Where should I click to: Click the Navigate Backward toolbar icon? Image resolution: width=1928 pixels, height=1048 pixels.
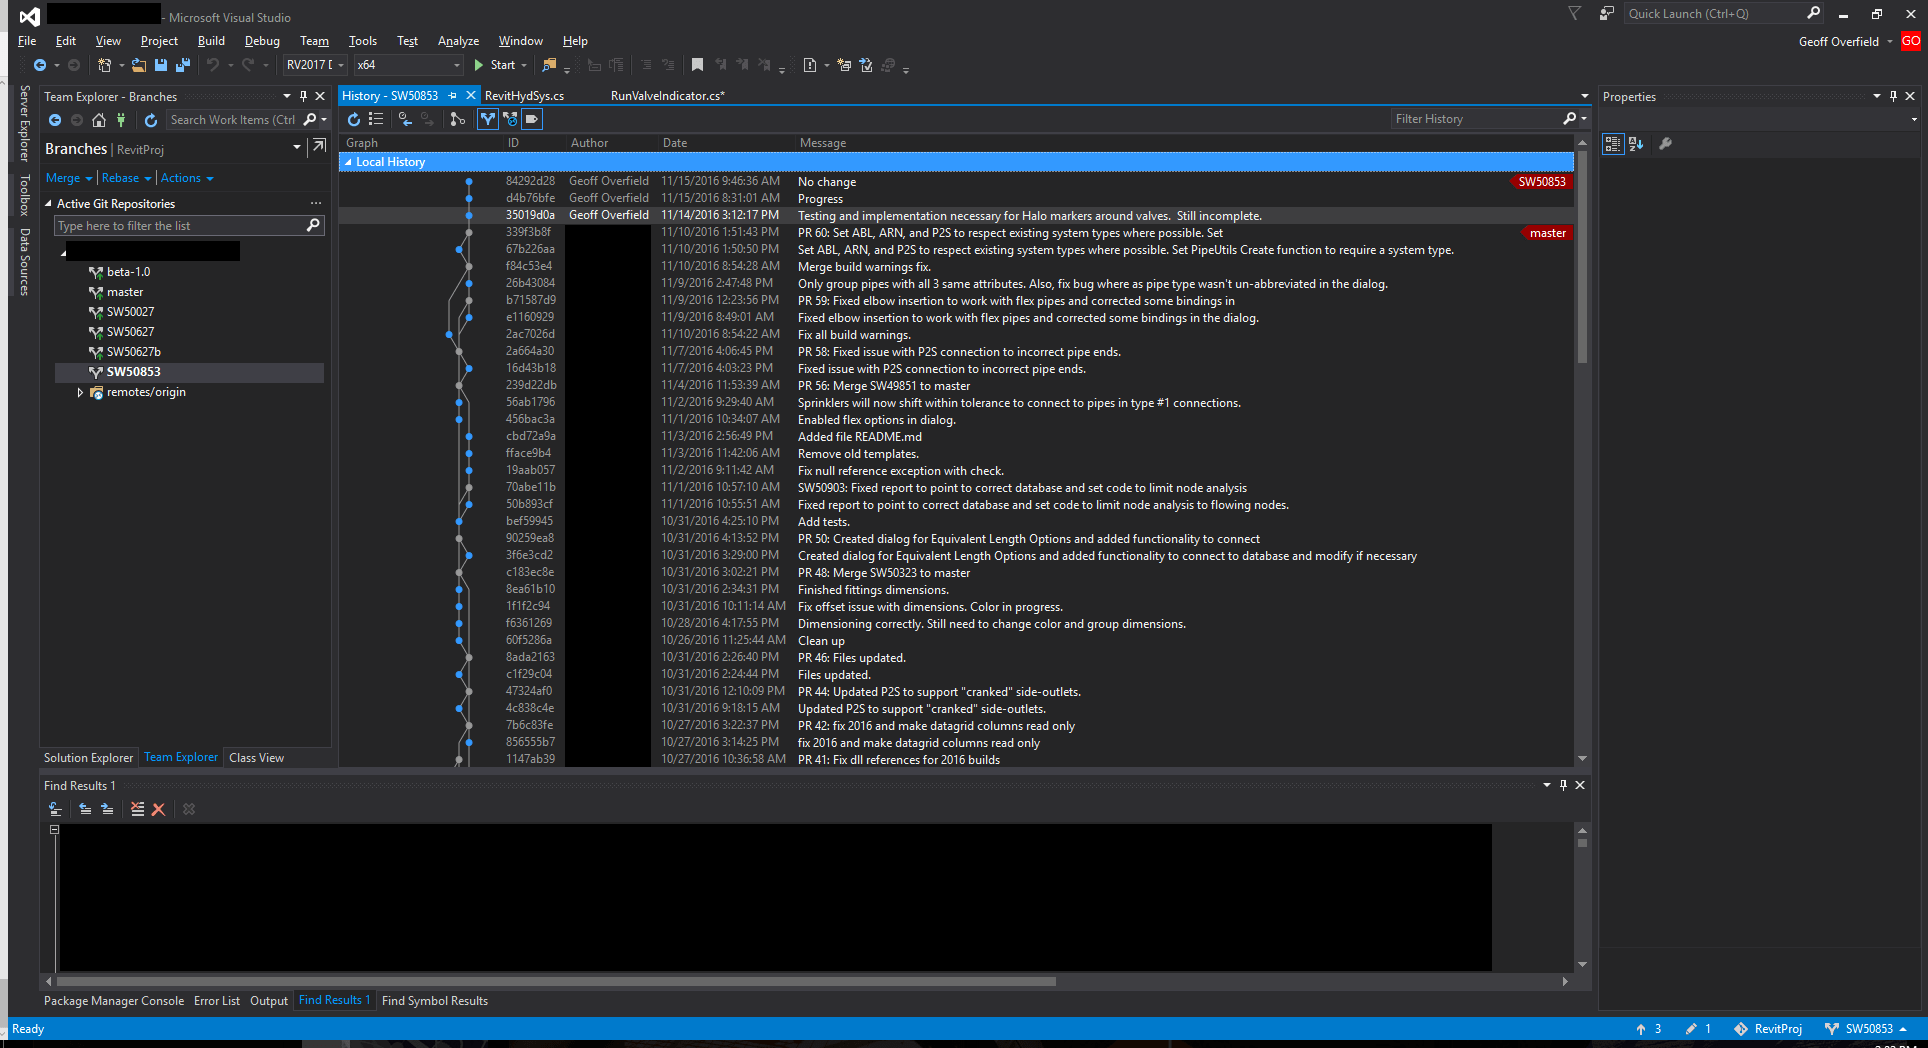click(40, 65)
